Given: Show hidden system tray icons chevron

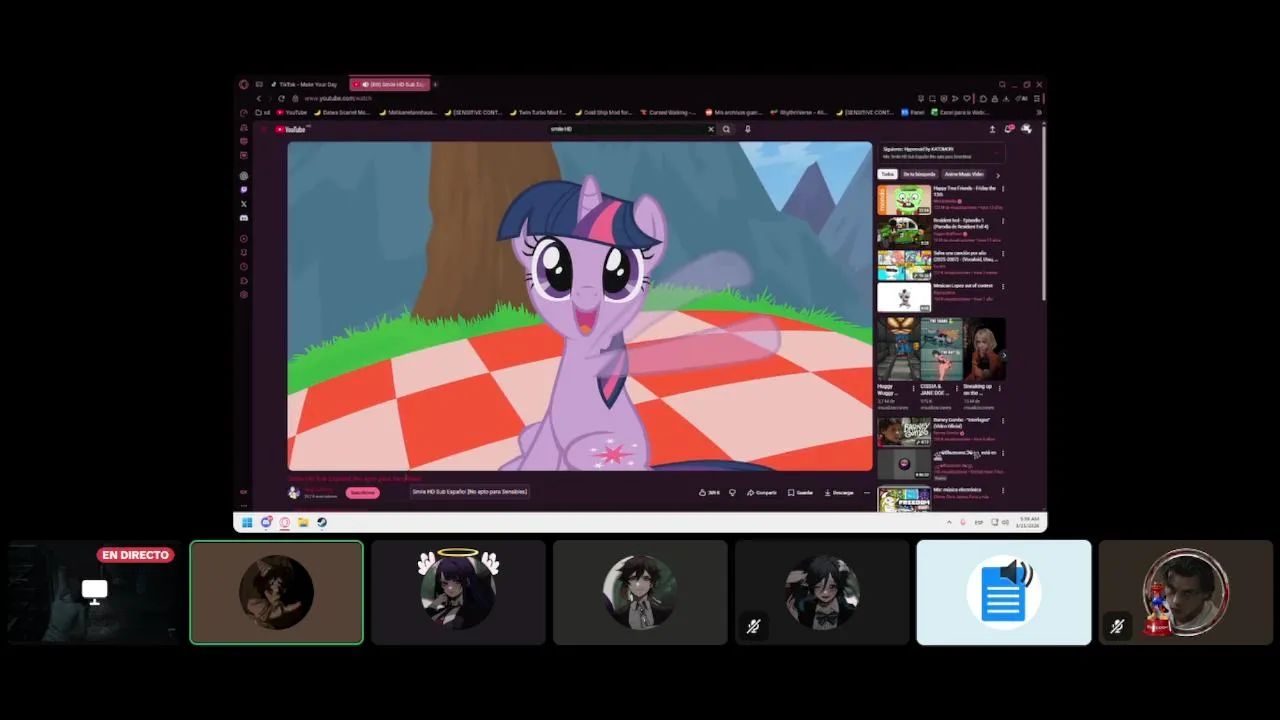Looking at the screenshot, I should 949,522.
